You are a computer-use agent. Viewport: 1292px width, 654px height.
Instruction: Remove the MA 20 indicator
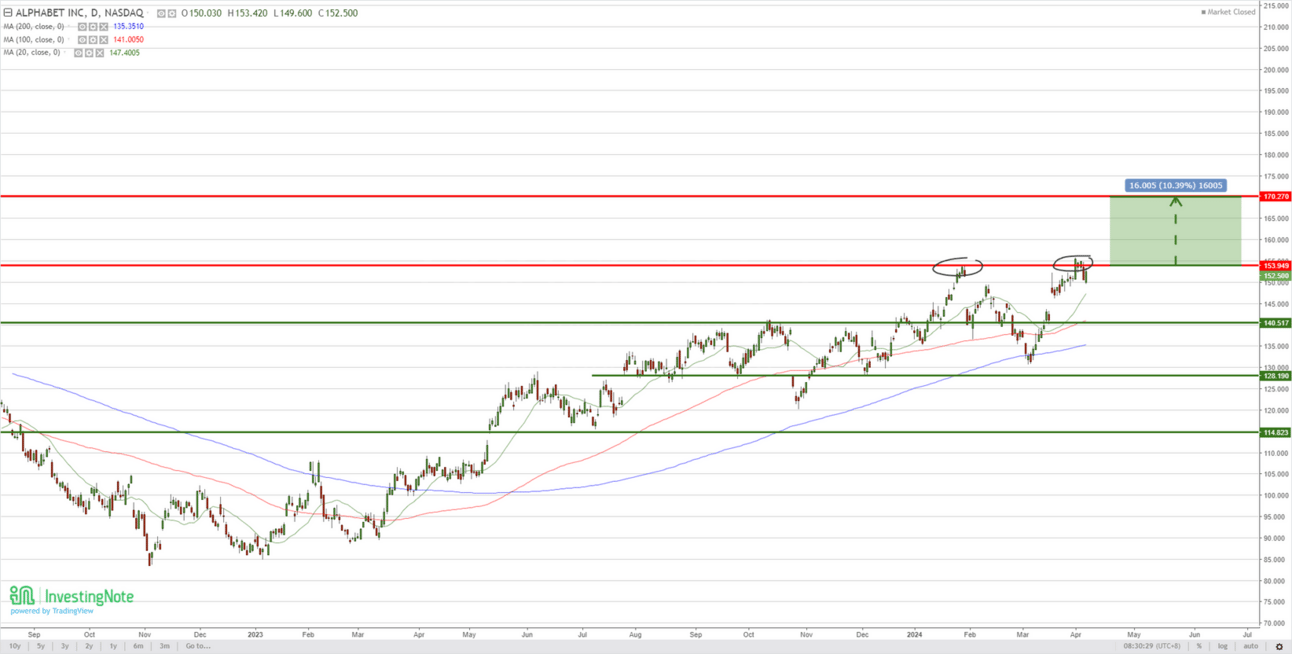[x=100, y=53]
